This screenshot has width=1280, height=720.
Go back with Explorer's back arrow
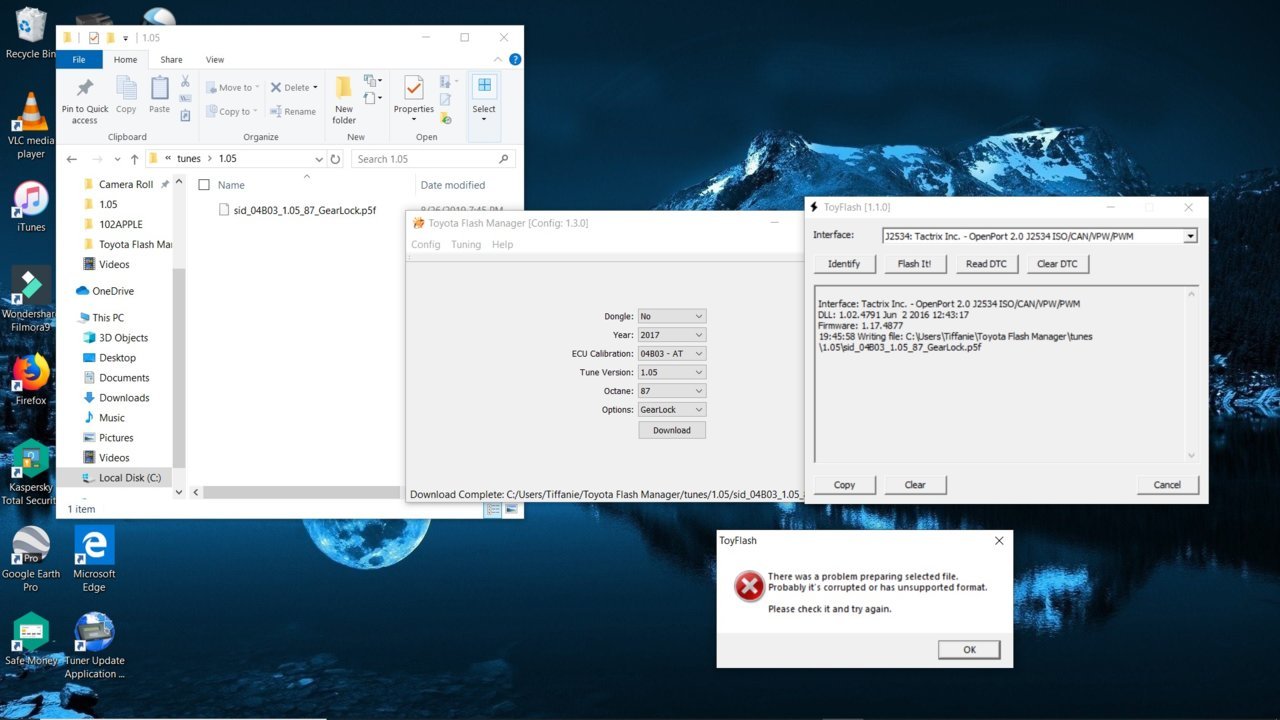(x=71, y=159)
